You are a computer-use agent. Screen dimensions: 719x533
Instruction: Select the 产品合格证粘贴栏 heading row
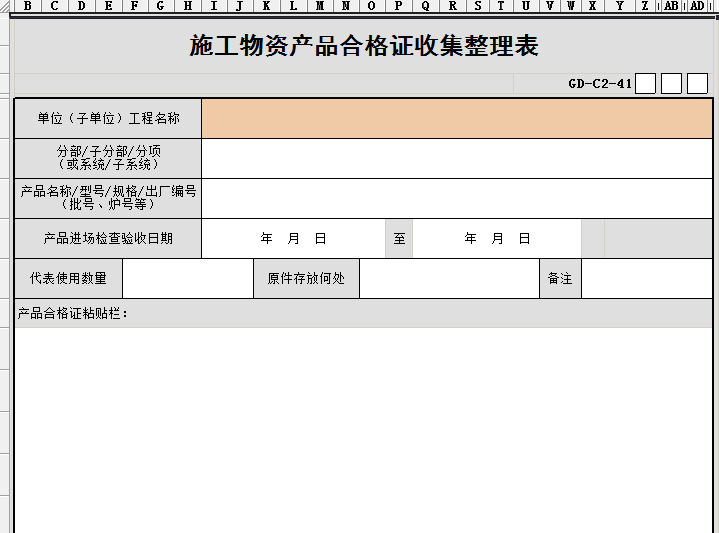[x=363, y=313]
